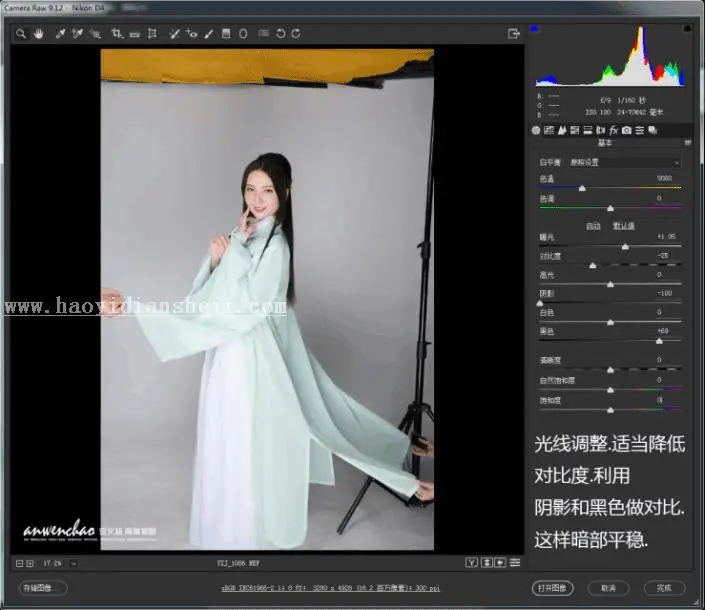Adjust the Exposure slider handle
Viewport: 705px width, 610px height.
pos(625,247)
